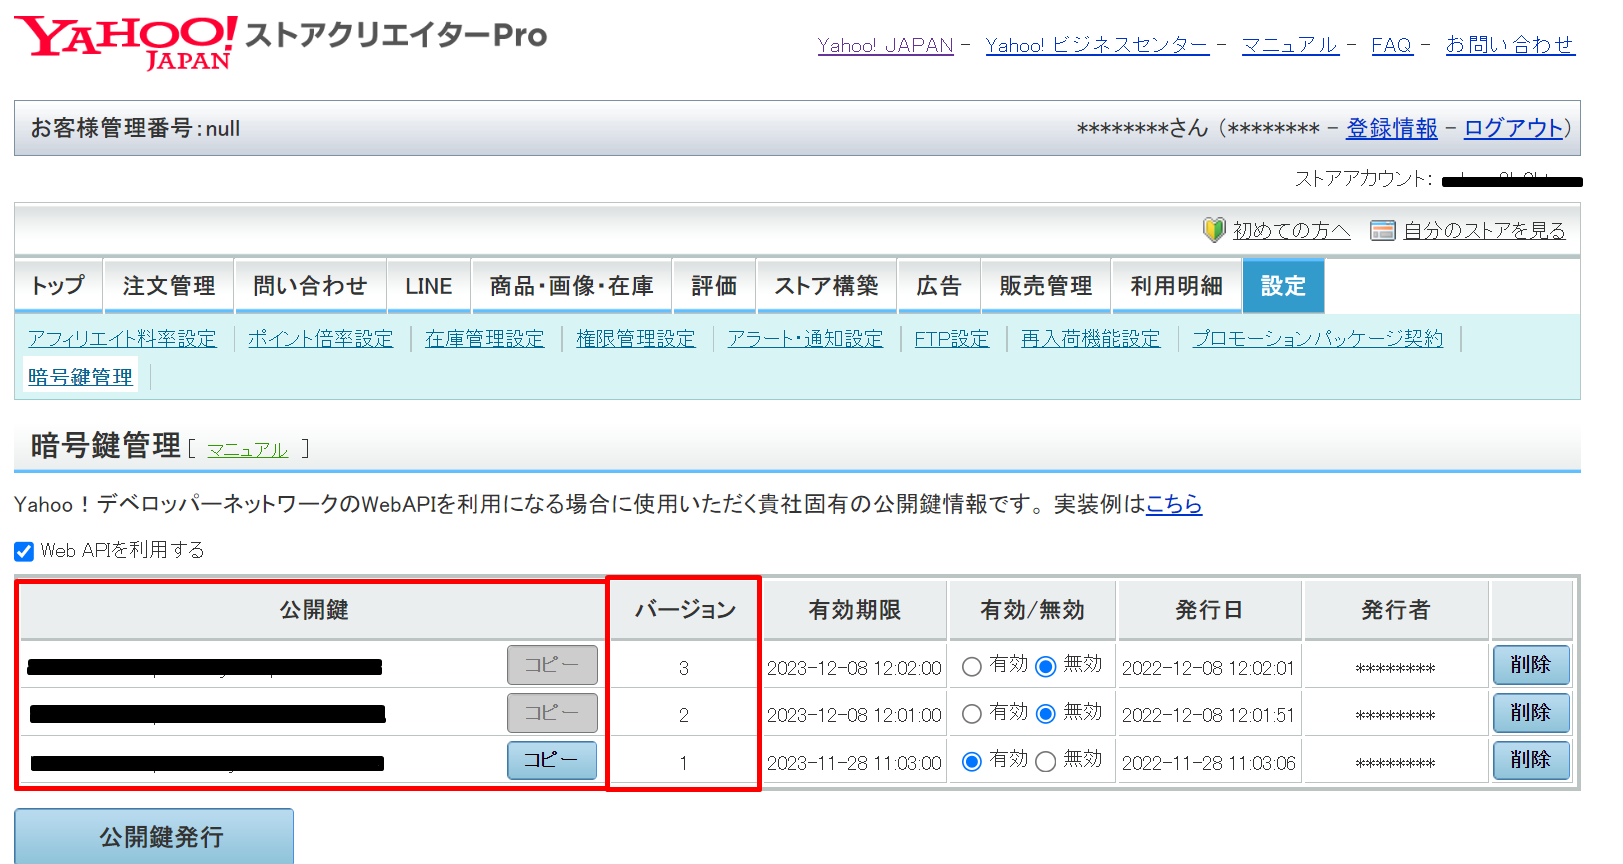The image size is (1623, 864).
Task: Open the 広告 tab
Action: pyautogui.click(x=939, y=286)
